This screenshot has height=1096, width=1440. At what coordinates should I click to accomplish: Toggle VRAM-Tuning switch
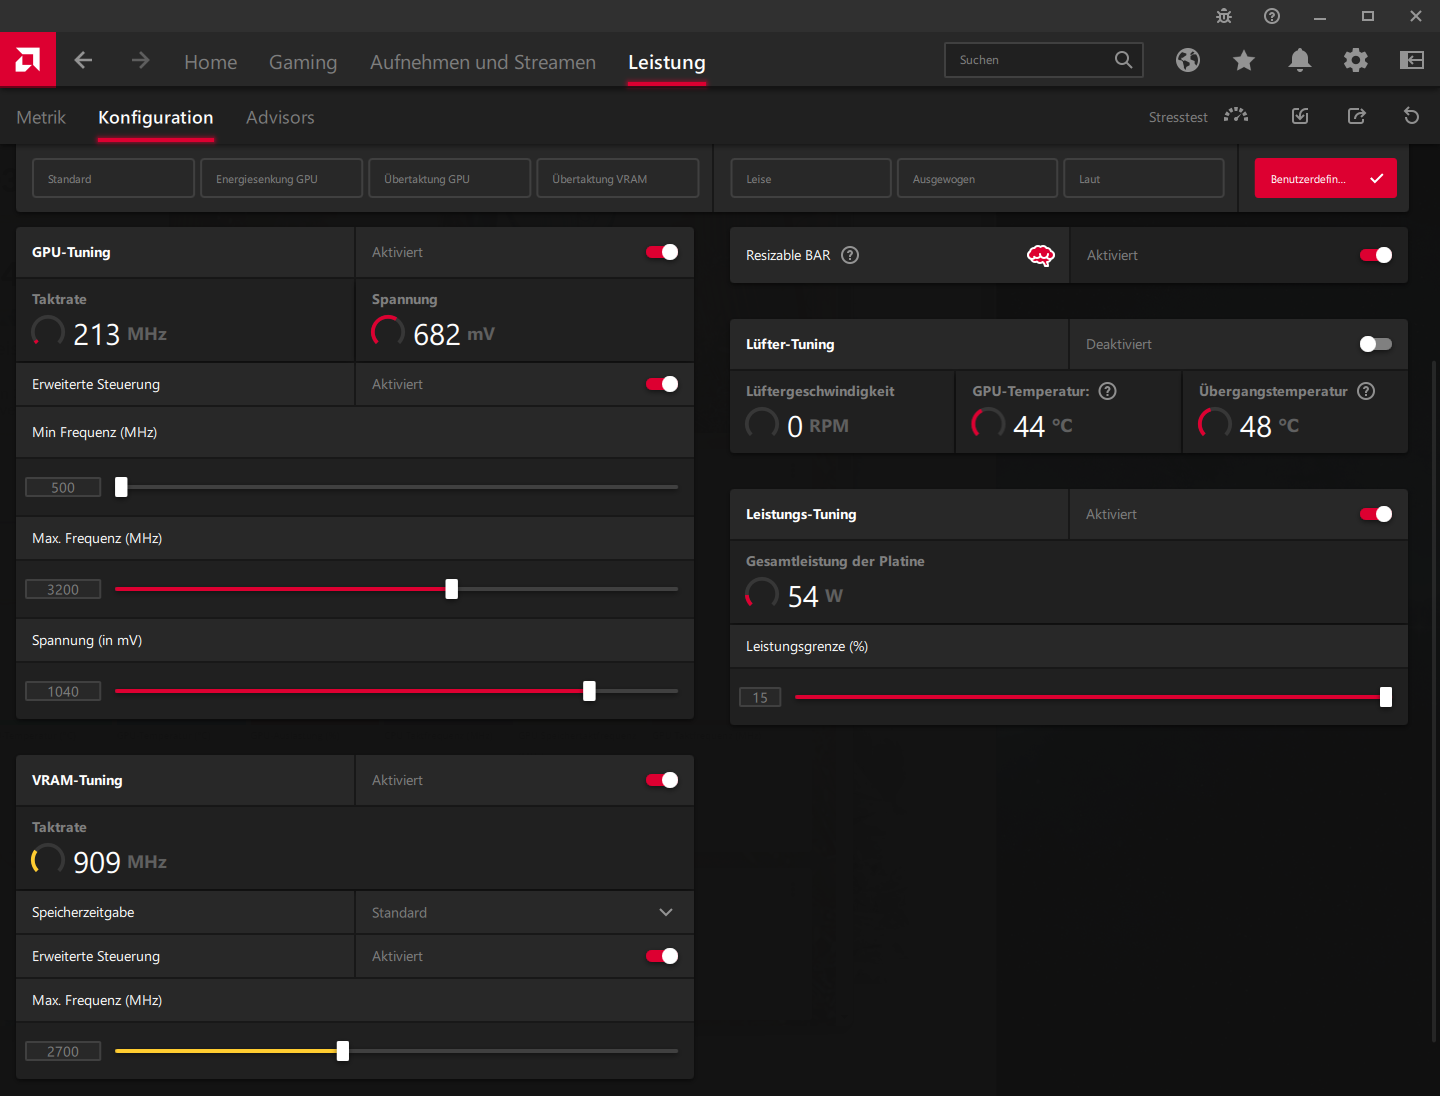click(x=662, y=780)
